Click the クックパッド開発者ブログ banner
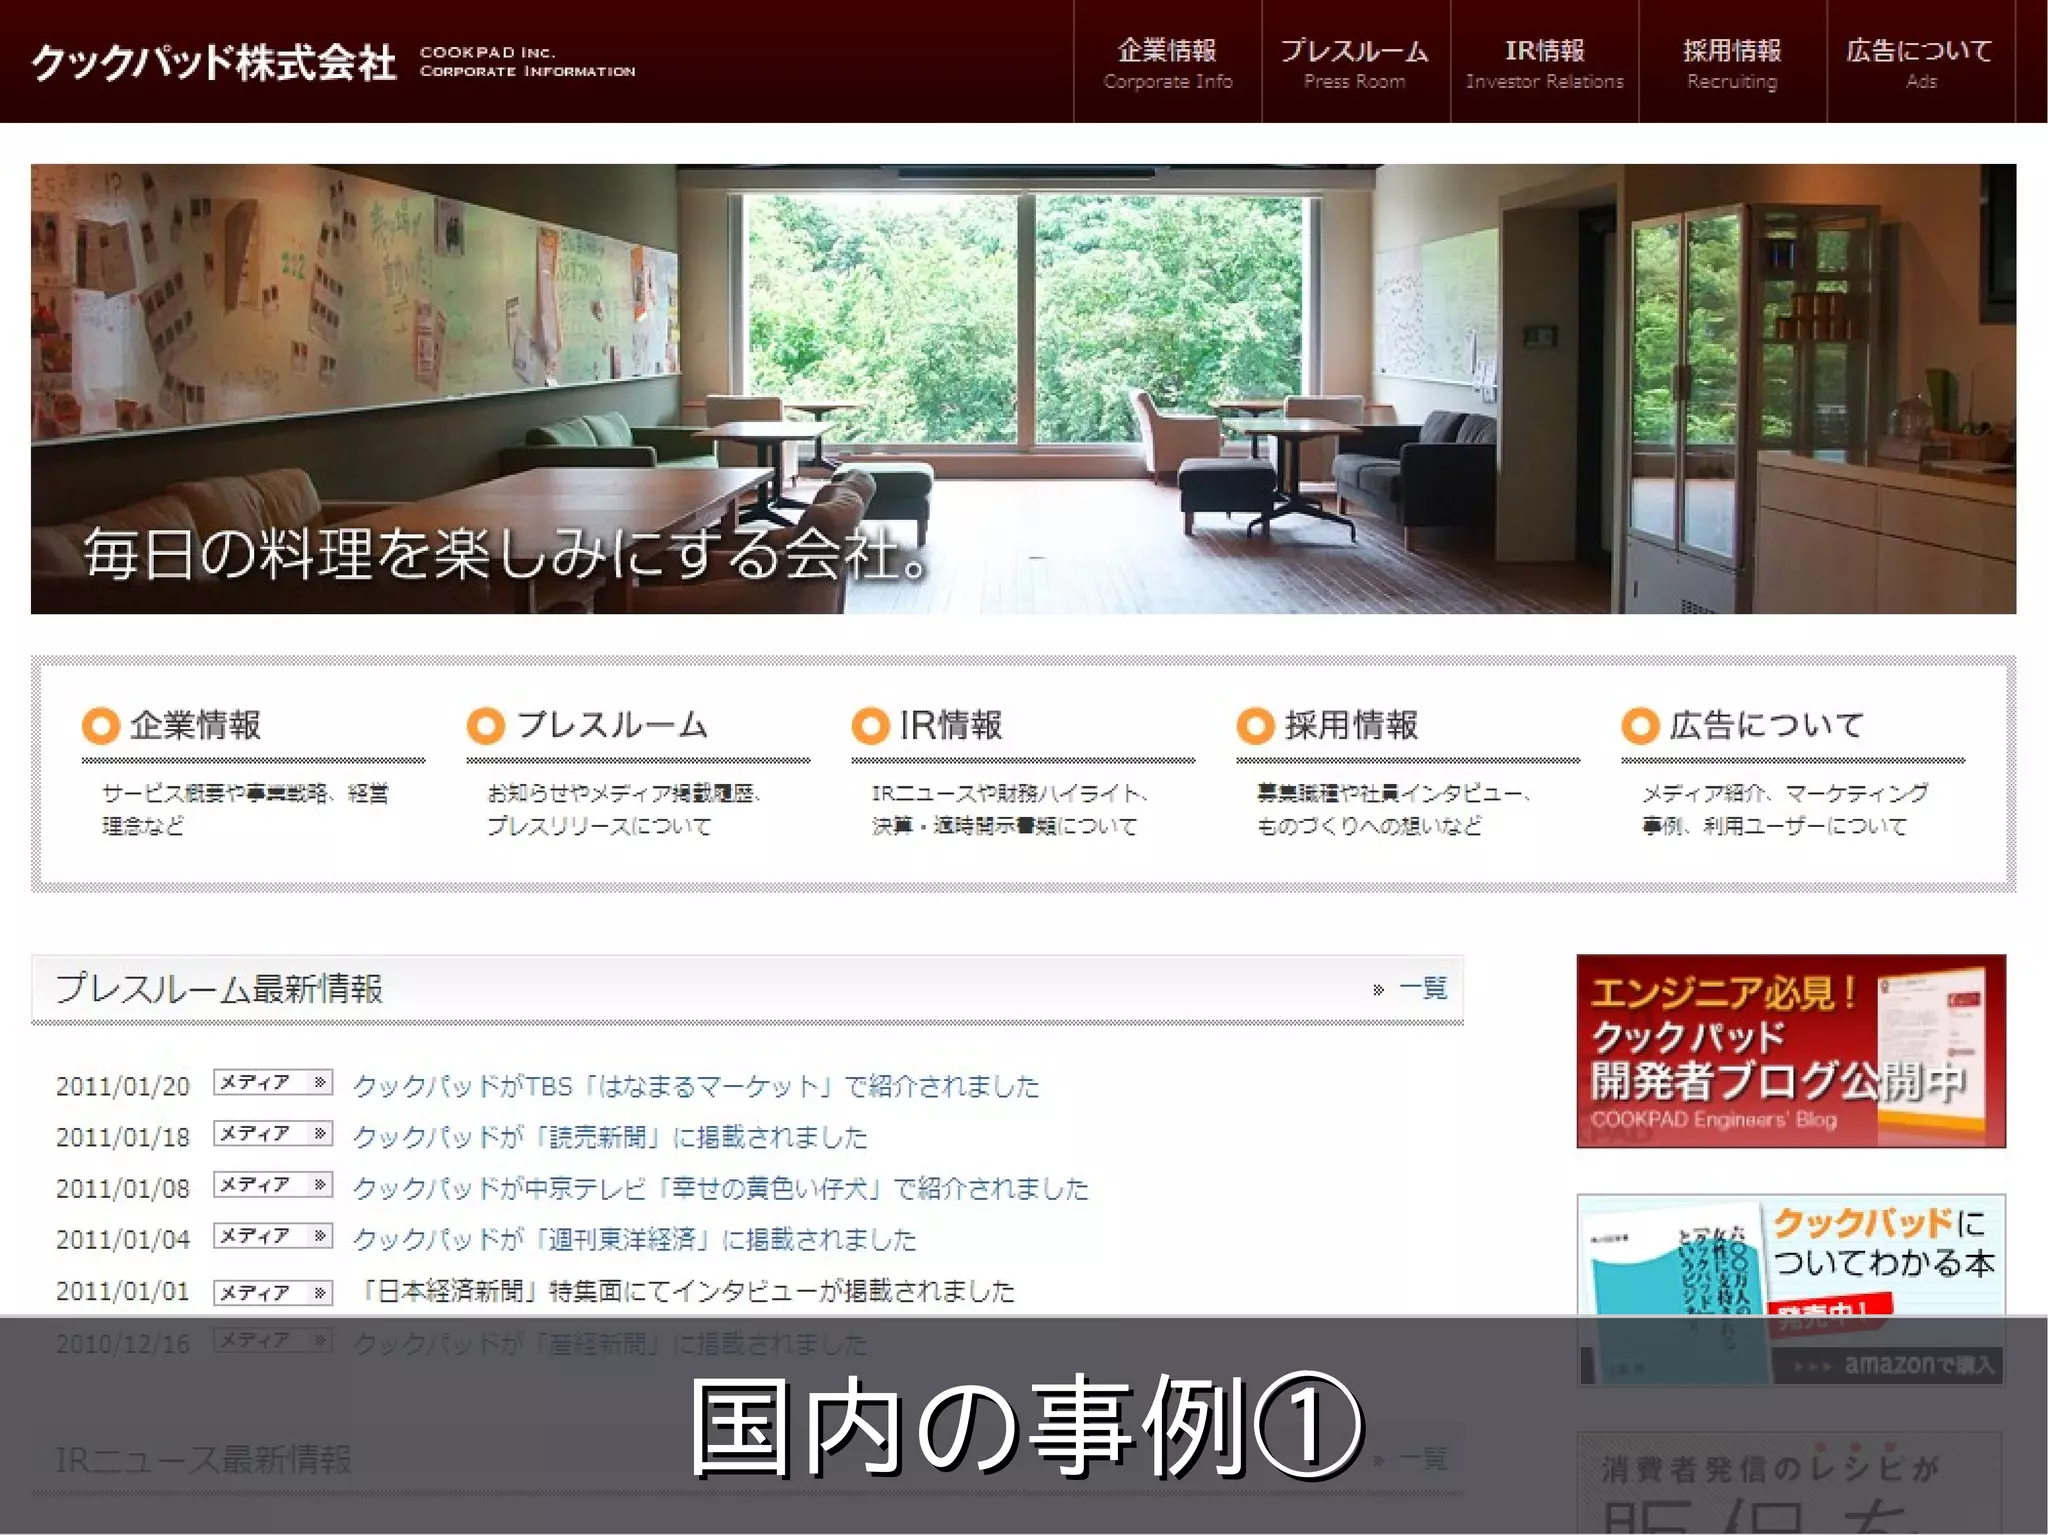The height and width of the screenshot is (1535, 2048). pyautogui.click(x=1790, y=1050)
